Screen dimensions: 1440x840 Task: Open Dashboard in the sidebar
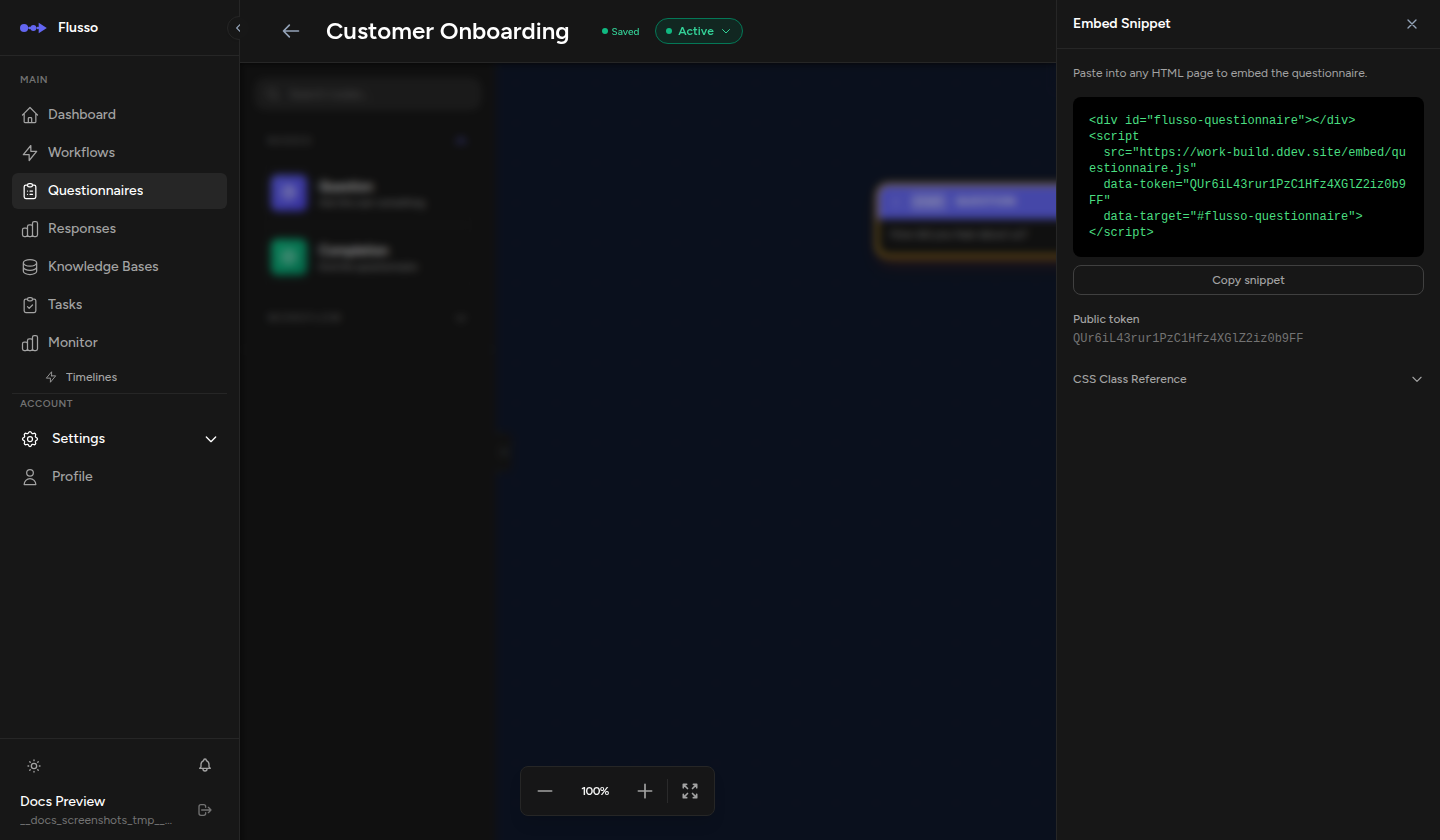point(120,115)
